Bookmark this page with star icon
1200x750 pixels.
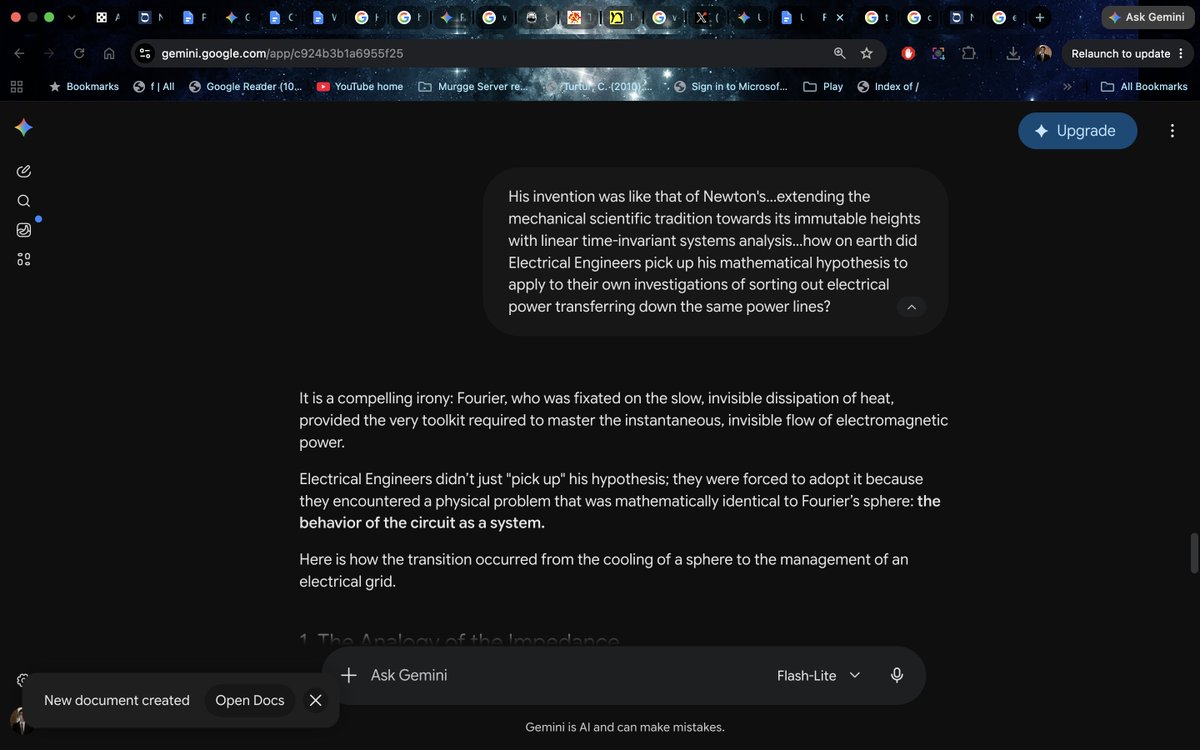(867, 53)
